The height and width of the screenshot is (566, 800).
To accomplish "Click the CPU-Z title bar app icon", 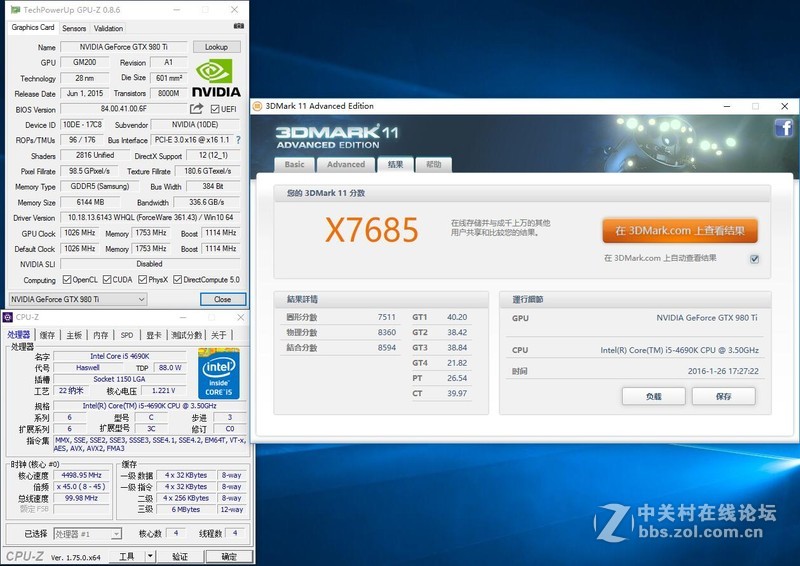I will coord(8,317).
